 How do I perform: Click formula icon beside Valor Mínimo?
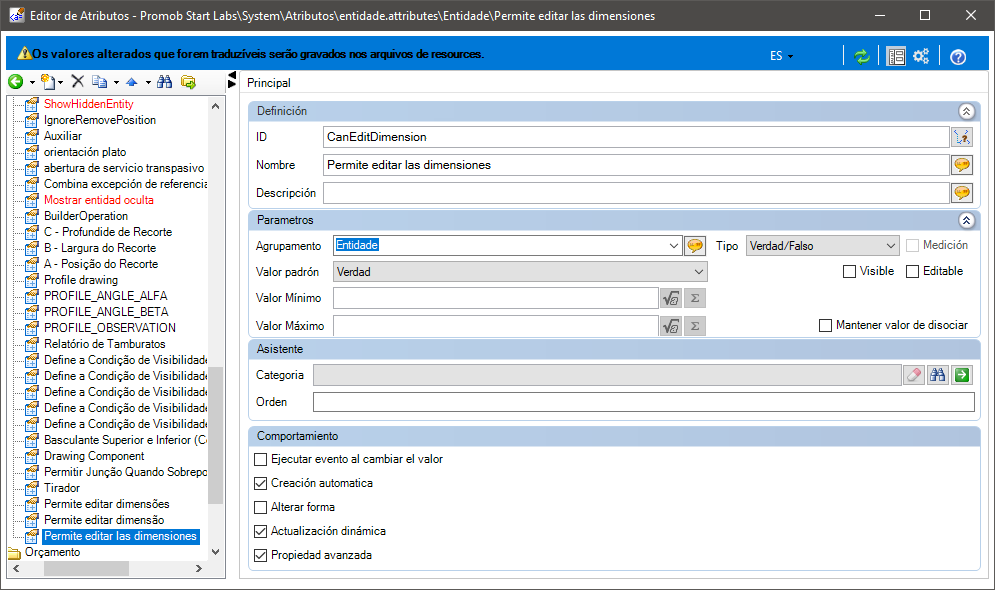pos(671,298)
